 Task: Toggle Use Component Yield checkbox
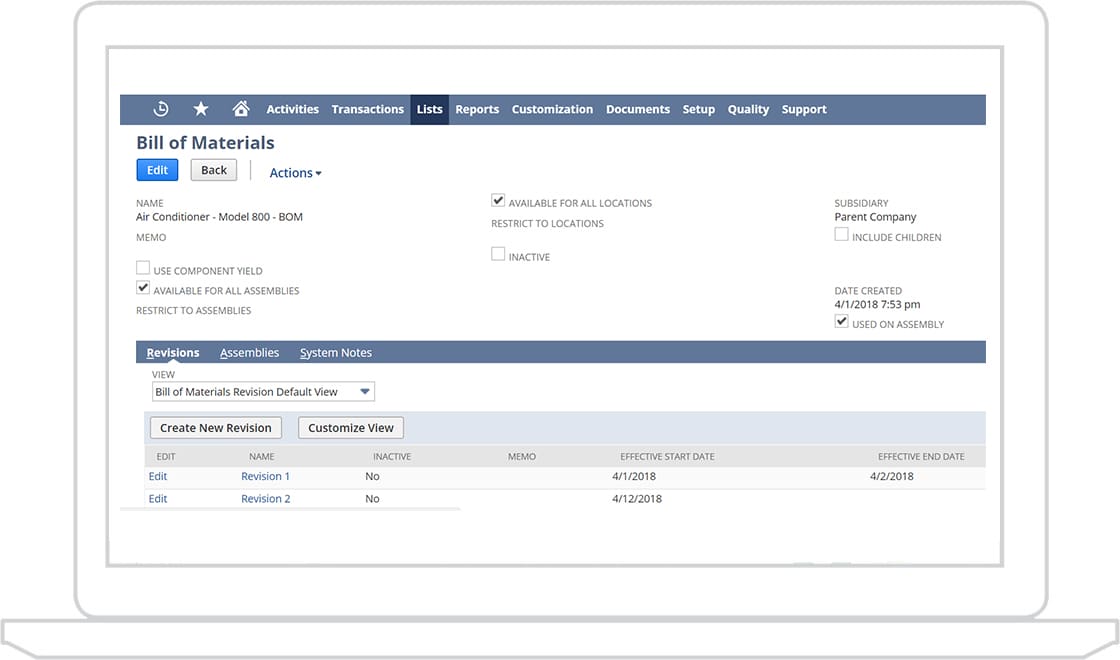143,268
